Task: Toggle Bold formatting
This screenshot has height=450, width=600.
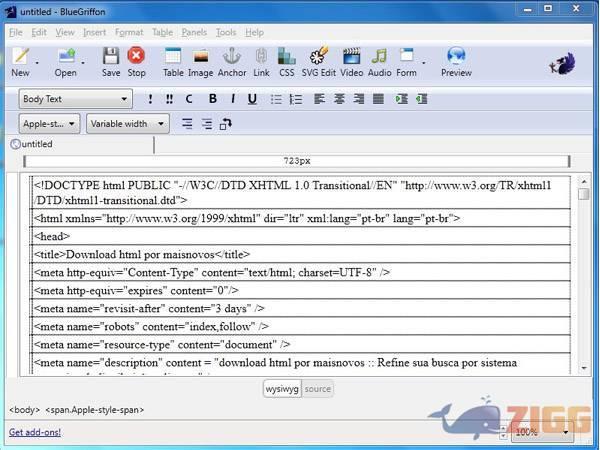Action: (213, 99)
